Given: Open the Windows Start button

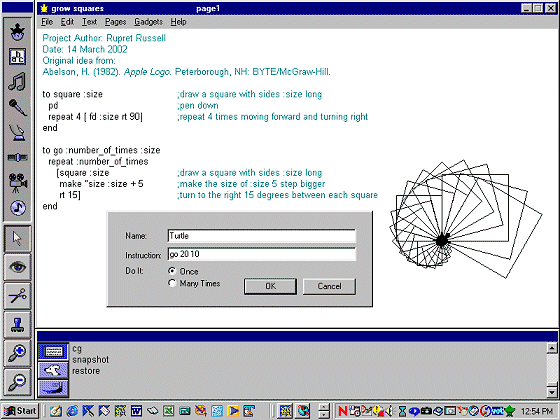Looking at the screenshot, I should [x=20, y=411].
